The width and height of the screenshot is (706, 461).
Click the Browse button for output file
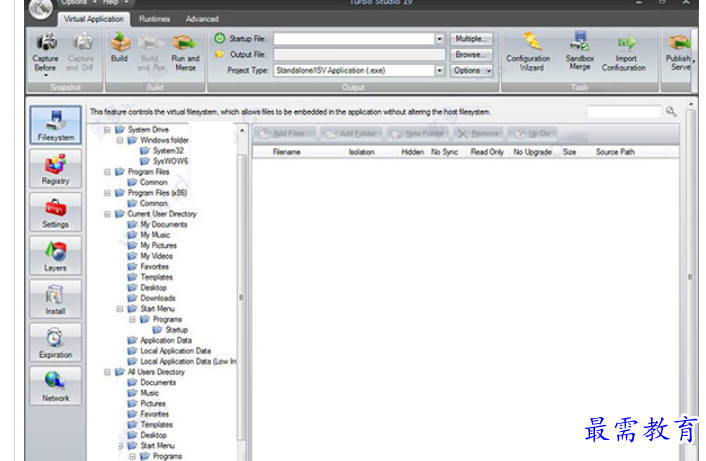point(470,55)
